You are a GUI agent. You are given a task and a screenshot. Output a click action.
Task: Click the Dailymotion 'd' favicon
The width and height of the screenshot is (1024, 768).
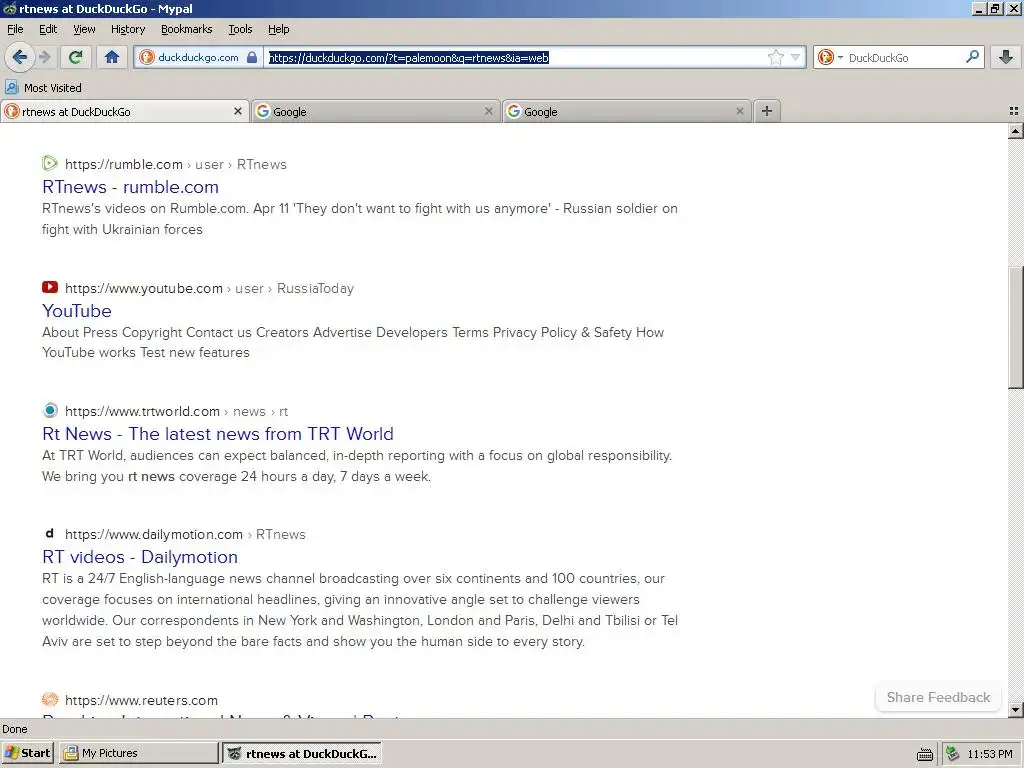[50, 533]
